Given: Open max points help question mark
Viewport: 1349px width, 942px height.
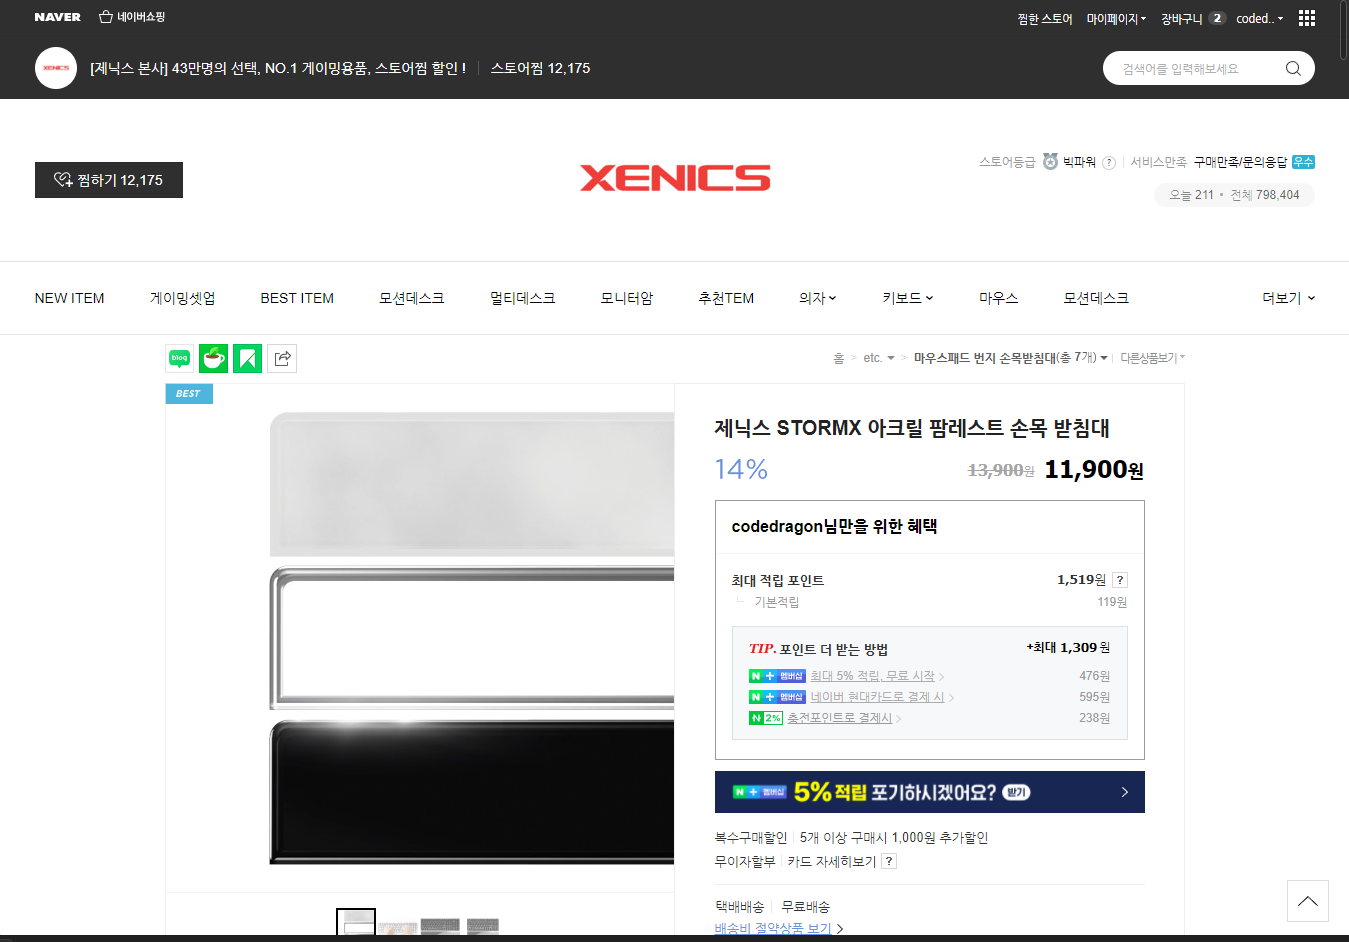Looking at the screenshot, I should coord(1120,580).
